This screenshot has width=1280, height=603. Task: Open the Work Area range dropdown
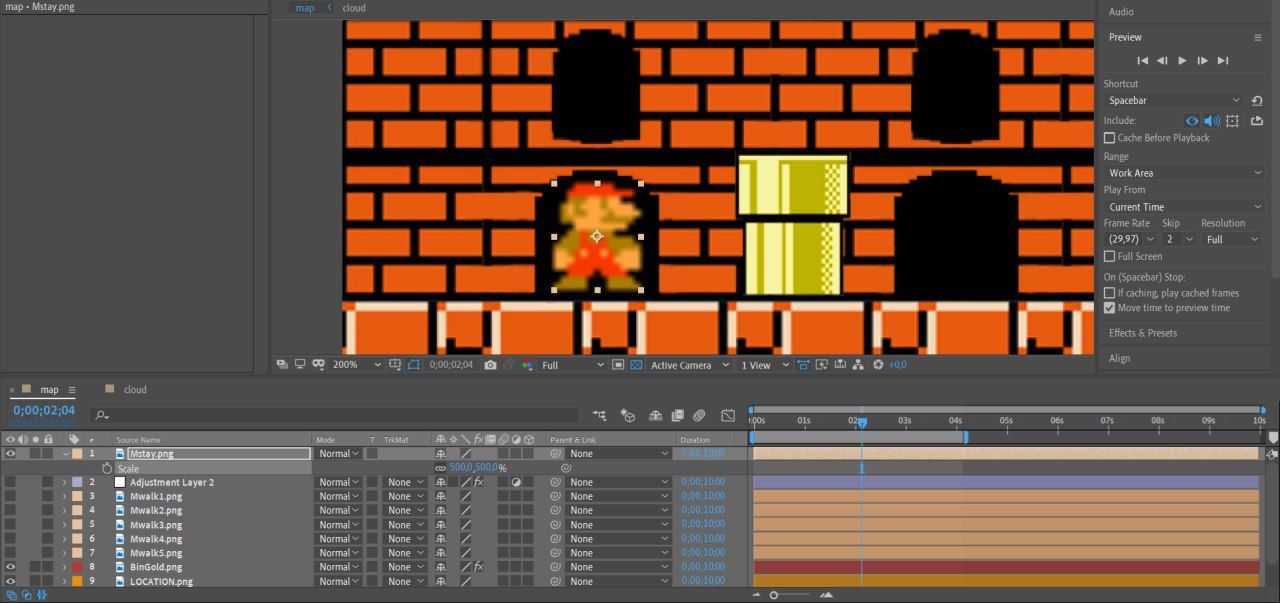[1184, 173]
